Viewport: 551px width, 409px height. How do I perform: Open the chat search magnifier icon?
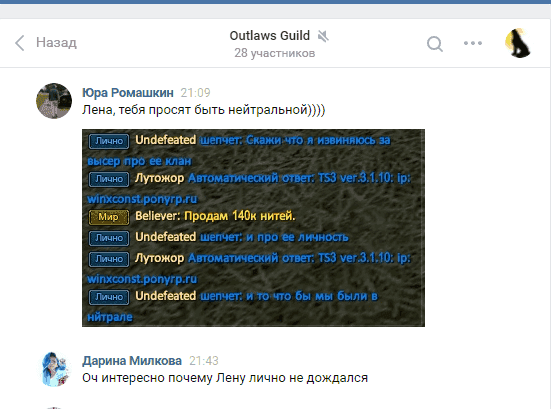click(435, 44)
